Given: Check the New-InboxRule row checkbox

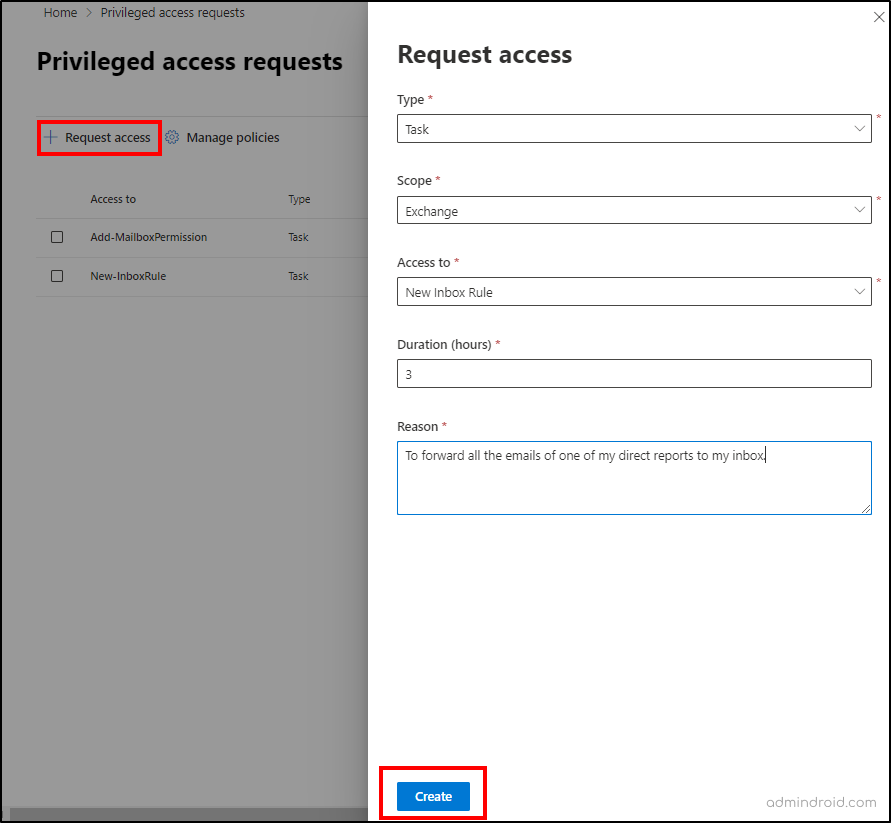Looking at the screenshot, I should coord(57,276).
